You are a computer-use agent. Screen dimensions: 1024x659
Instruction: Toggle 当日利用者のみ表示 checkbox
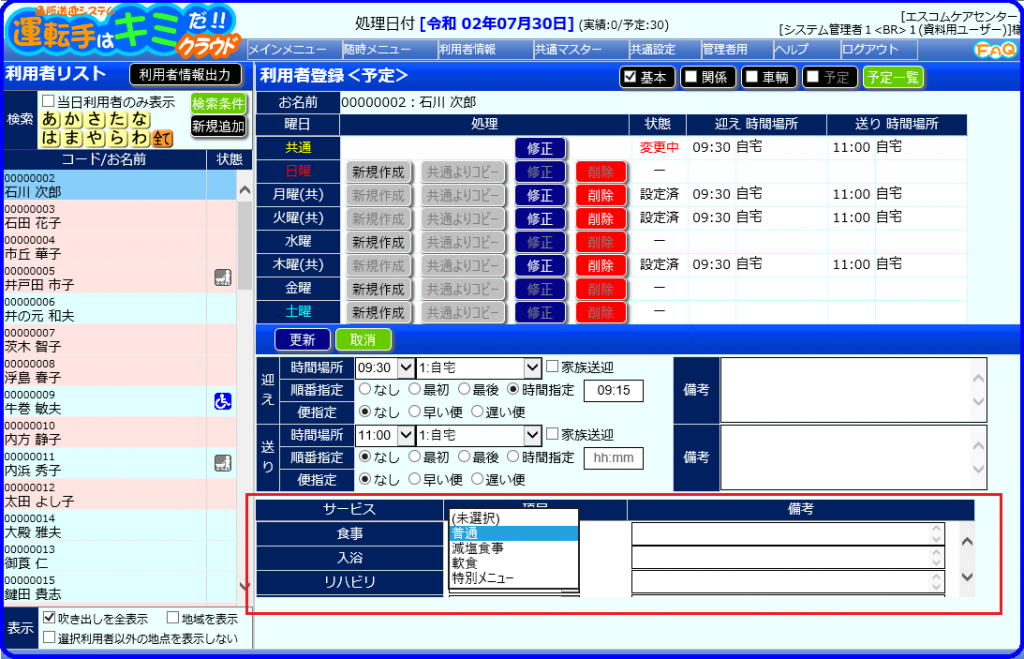(48, 102)
